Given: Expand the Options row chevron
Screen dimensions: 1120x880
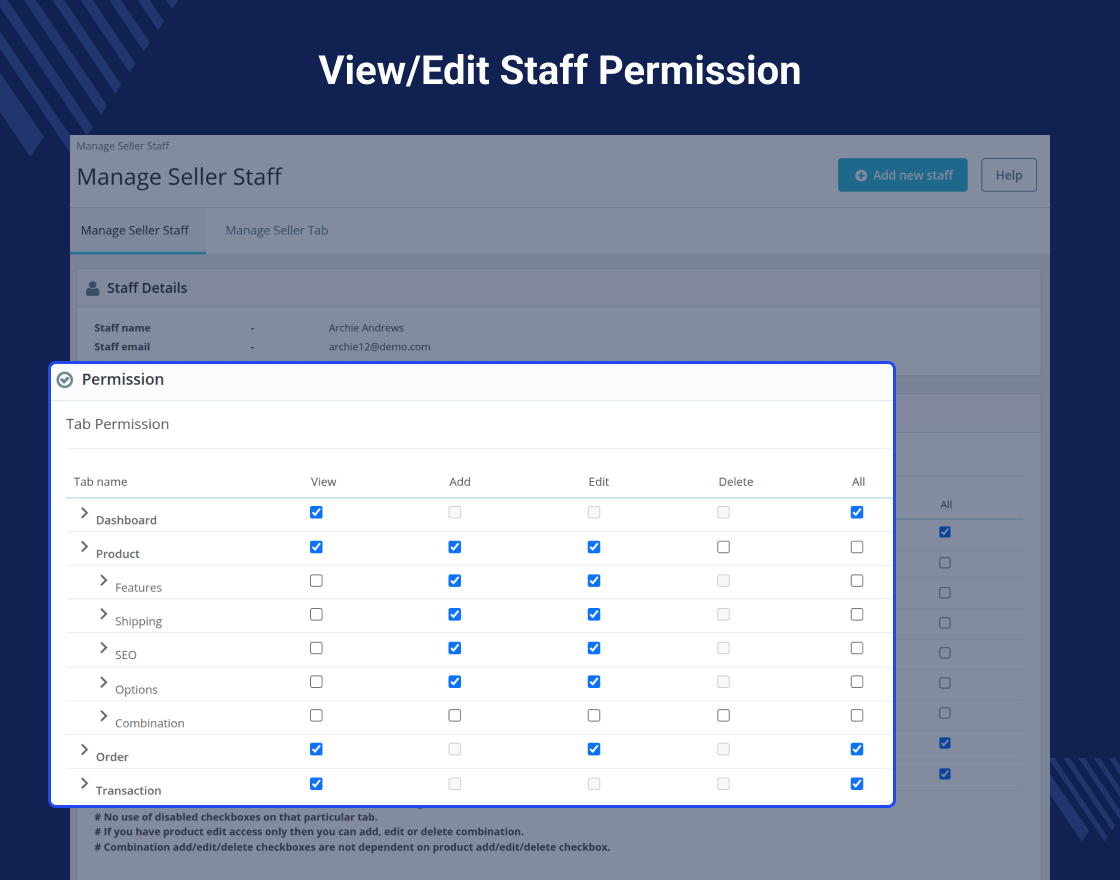Looking at the screenshot, I should point(104,682).
